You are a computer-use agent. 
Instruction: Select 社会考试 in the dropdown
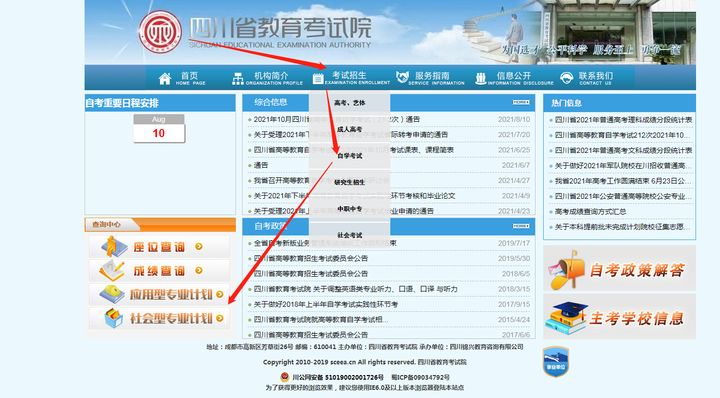tap(349, 235)
